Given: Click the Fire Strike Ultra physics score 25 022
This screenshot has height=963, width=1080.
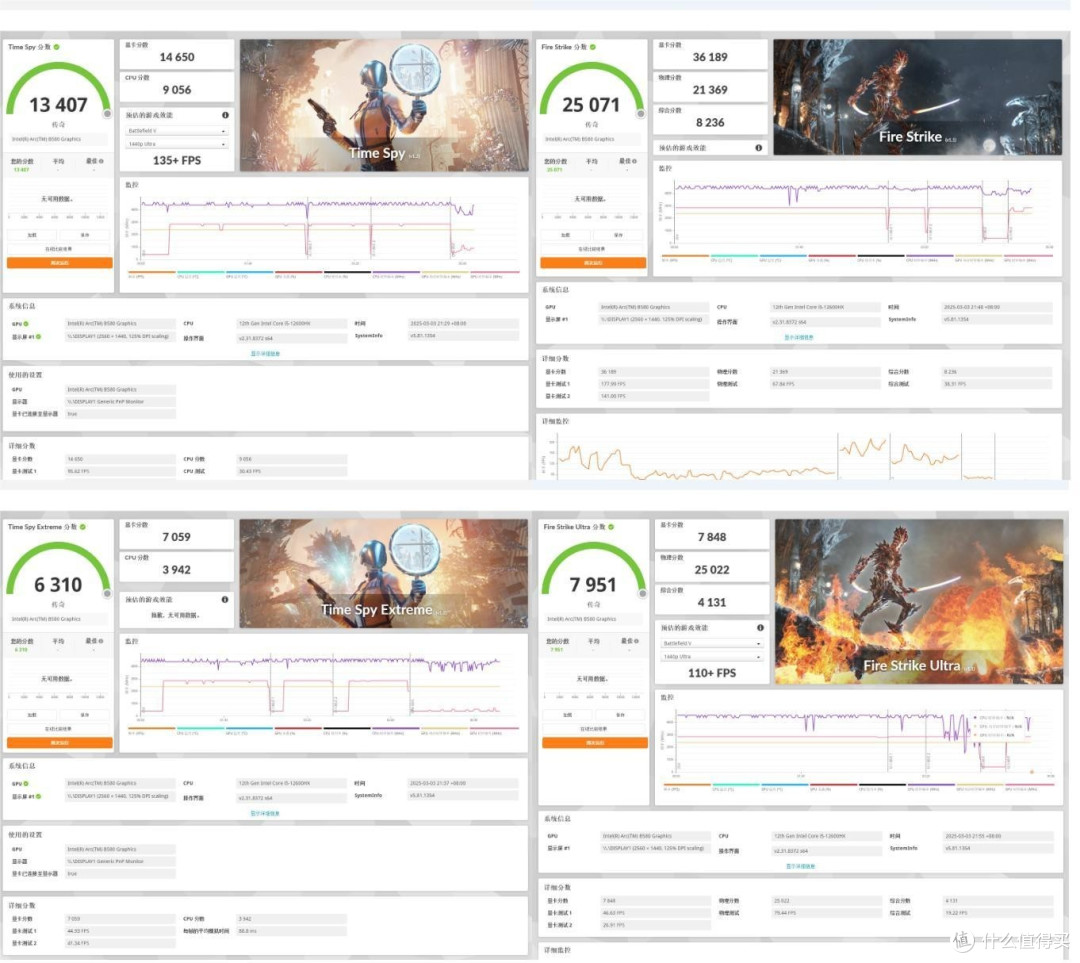Looking at the screenshot, I should coord(713,570).
